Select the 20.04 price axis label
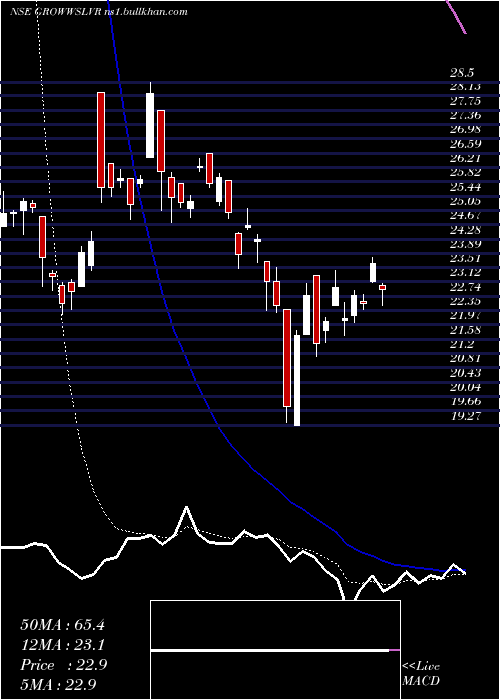Image resolution: width=500 pixels, height=700 pixels. click(x=465, y=387)
